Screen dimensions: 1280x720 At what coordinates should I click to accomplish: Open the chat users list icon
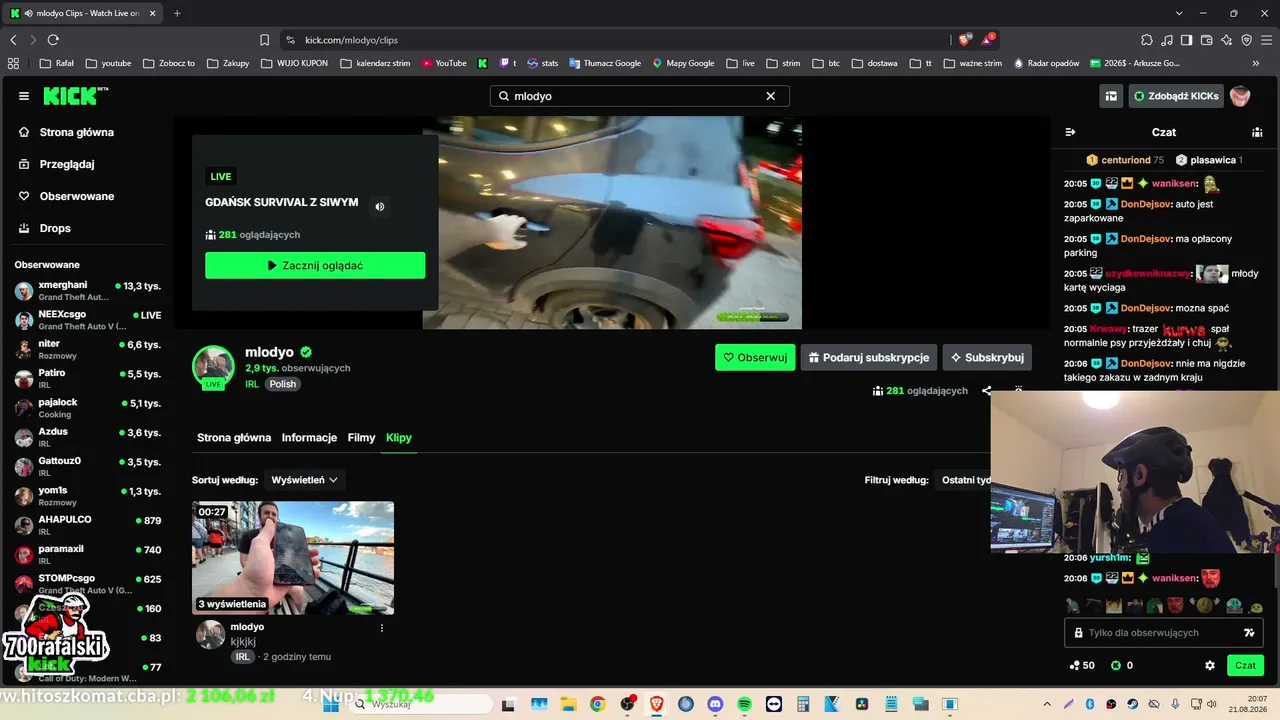(1257, 132)
